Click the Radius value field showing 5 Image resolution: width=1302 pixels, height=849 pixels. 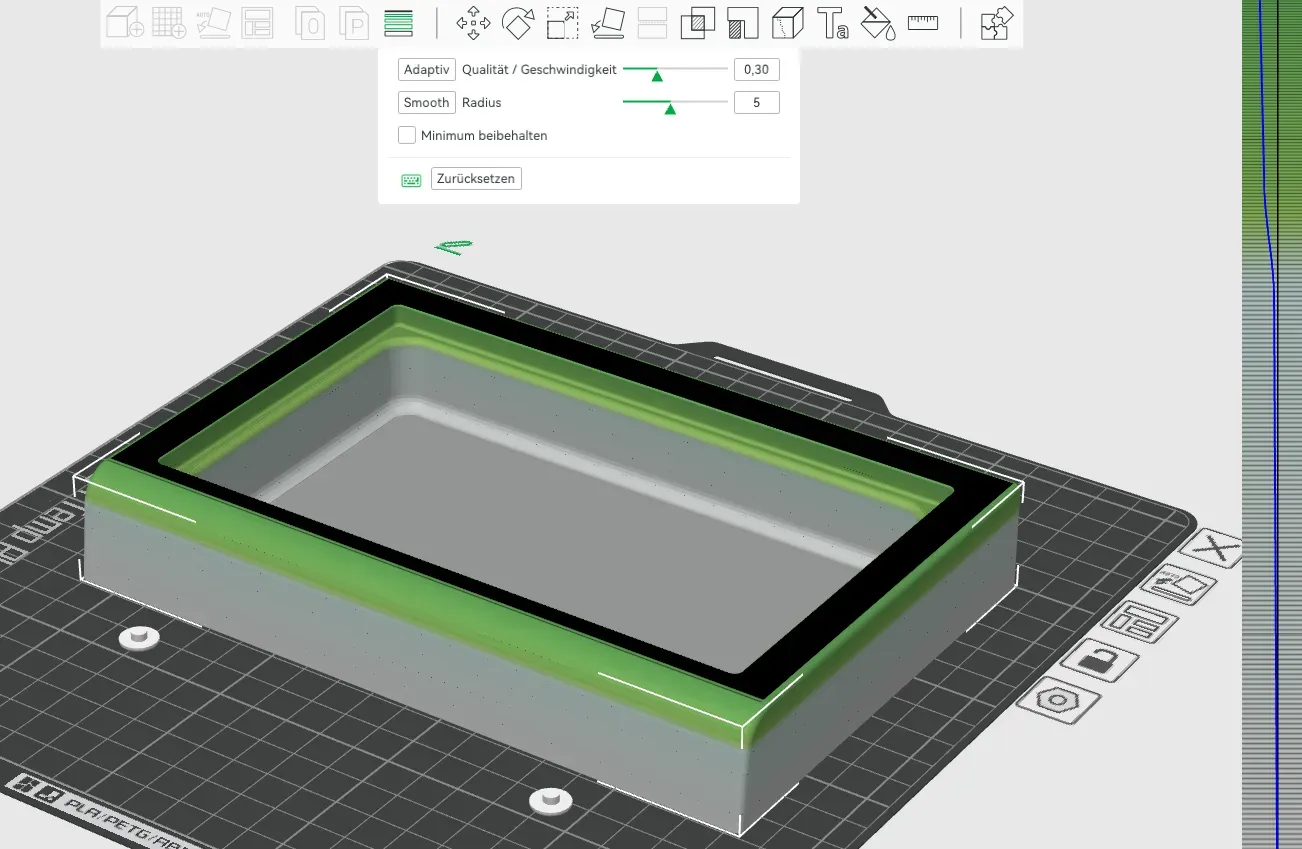pos(756,102)
